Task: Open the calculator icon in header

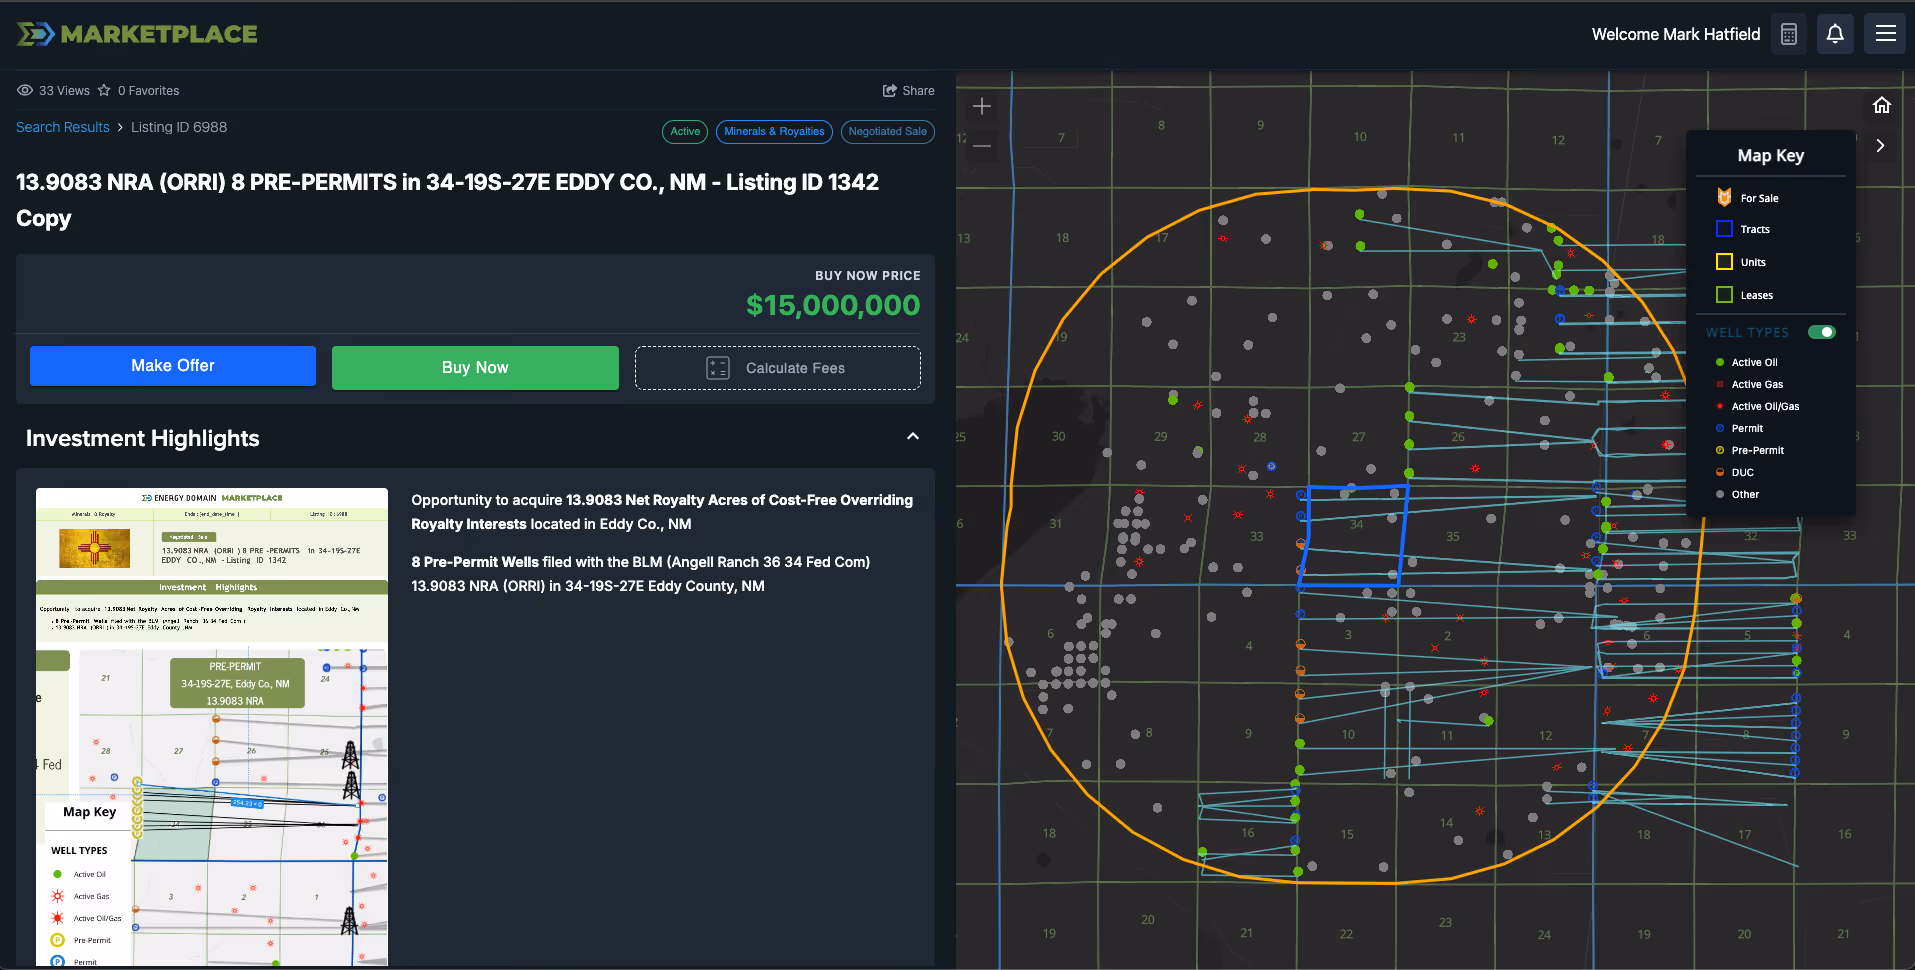Action: coord(1789,34)
